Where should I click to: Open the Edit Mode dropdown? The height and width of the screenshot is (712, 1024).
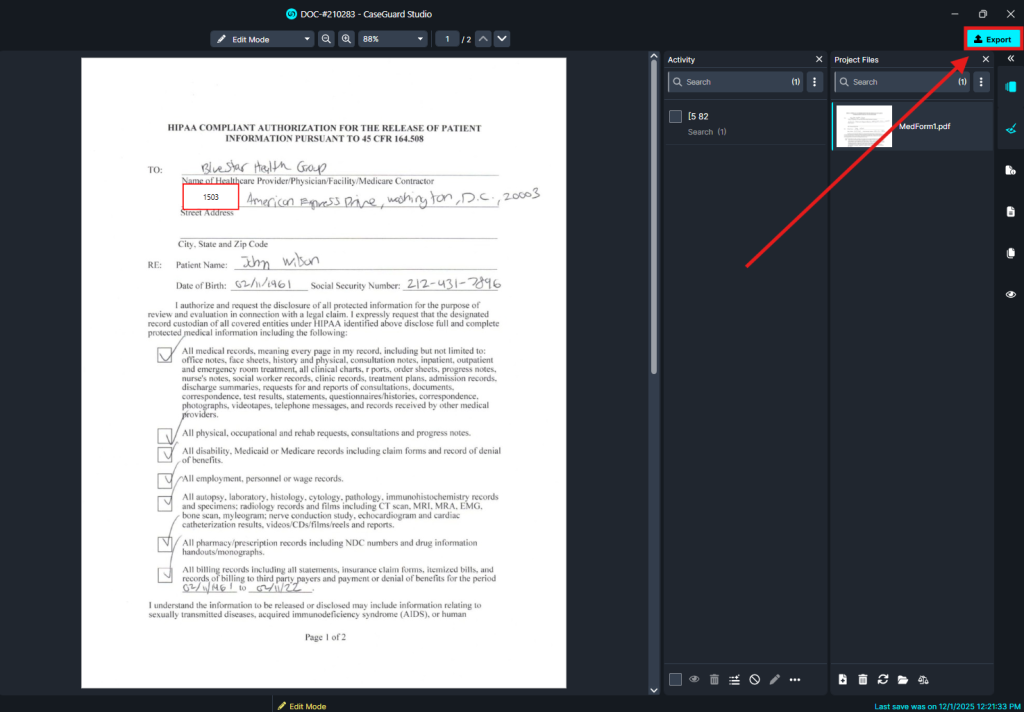[x=262, y=39]
